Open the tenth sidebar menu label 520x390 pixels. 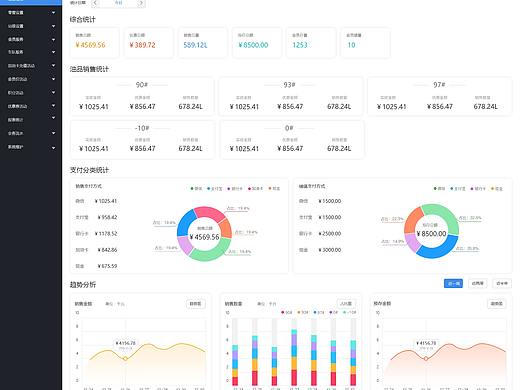click(x=15, y=133)
